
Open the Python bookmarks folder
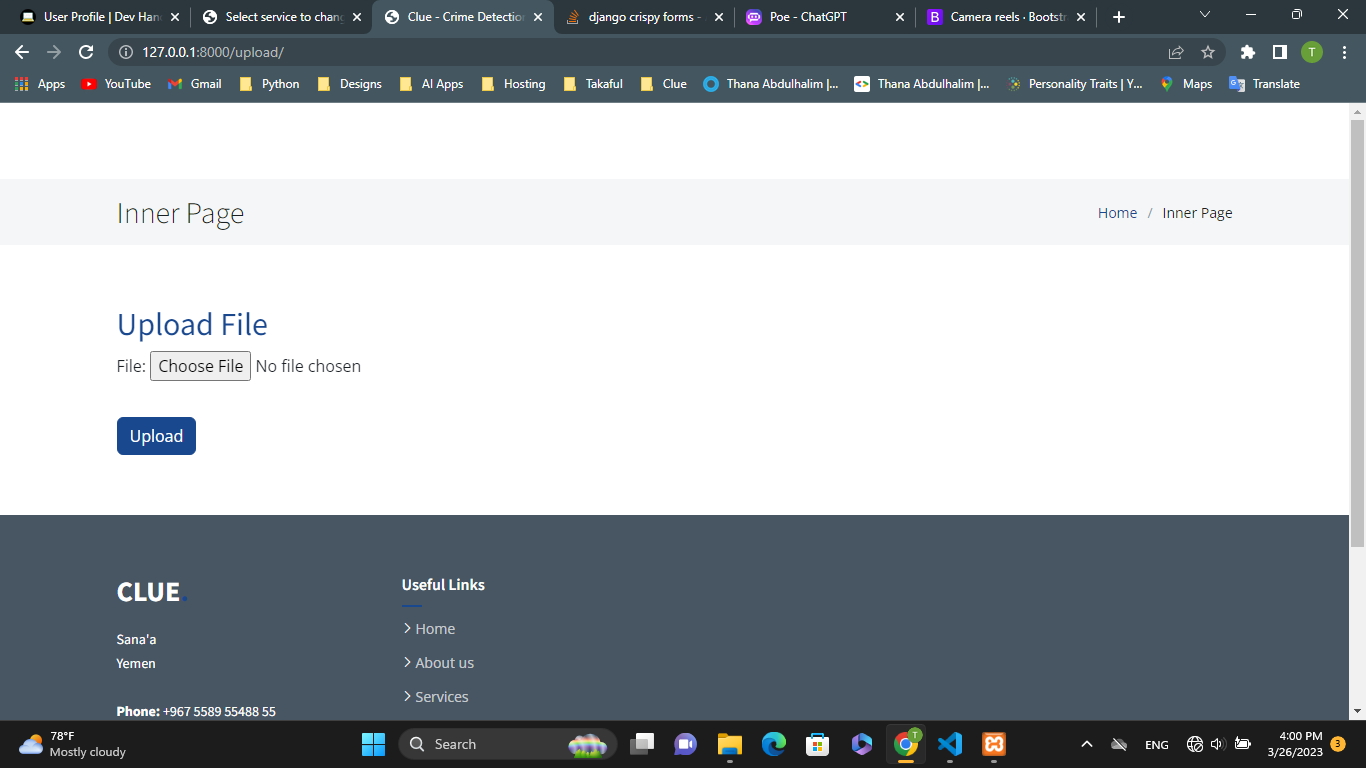coord(270,84)
